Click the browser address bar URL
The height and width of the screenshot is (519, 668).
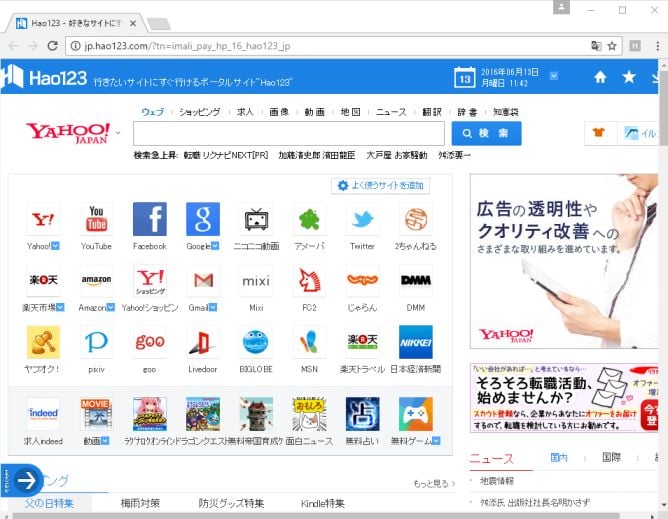187,46
